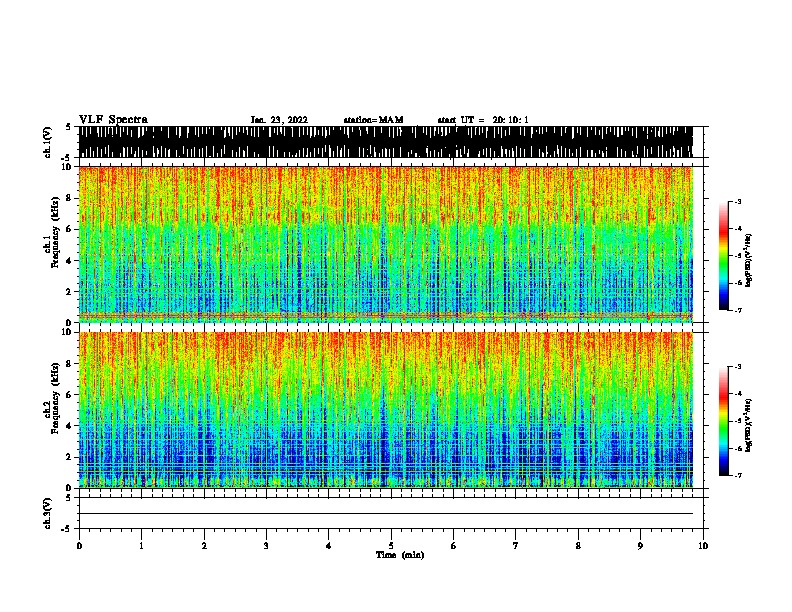Image resolution: width=792 pixels, height=612 pixels.
Task: Click time axis tick label "4"
Action: point(329,546)
